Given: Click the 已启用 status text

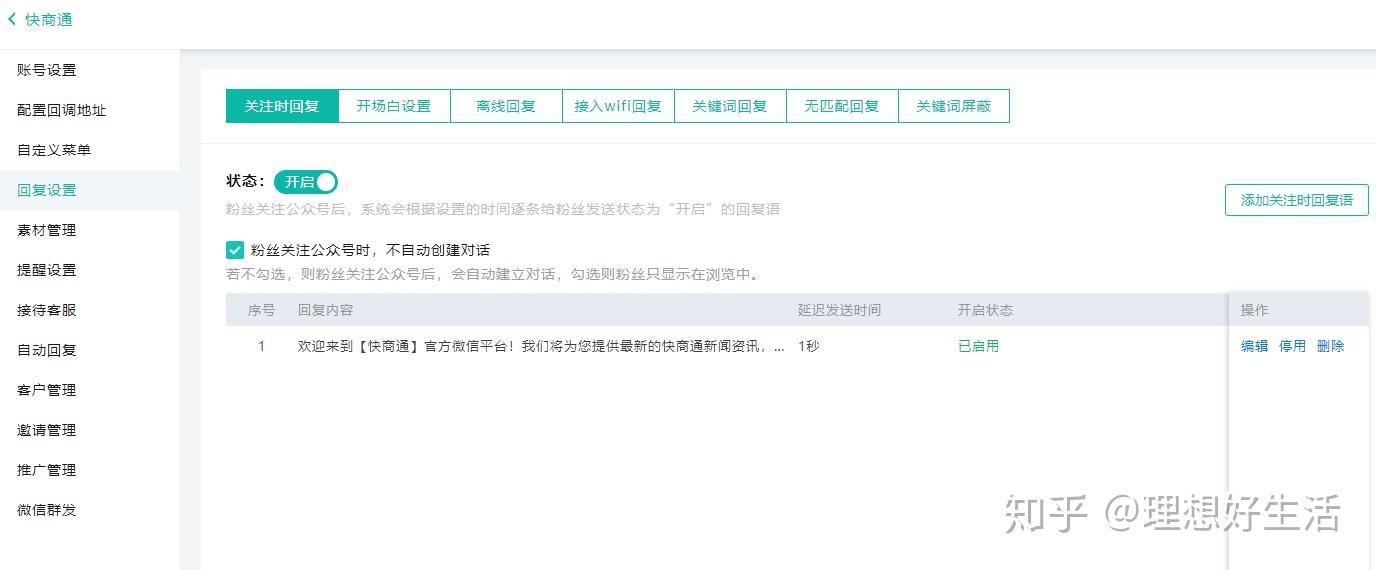Looking at the screenshot, I should pyautogui.click(x=979, y=346).
